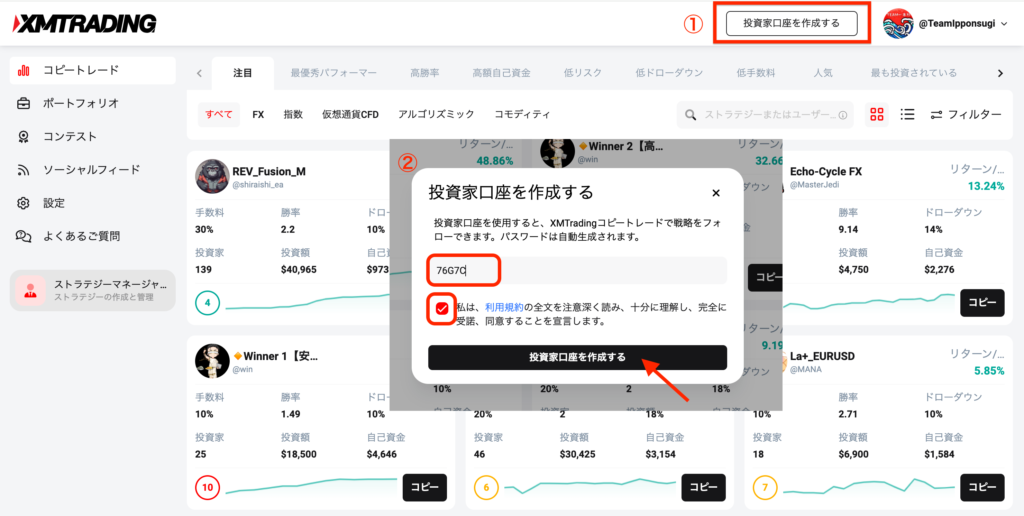
Task: Click the search field info icon
Action: tap(842, 115)
